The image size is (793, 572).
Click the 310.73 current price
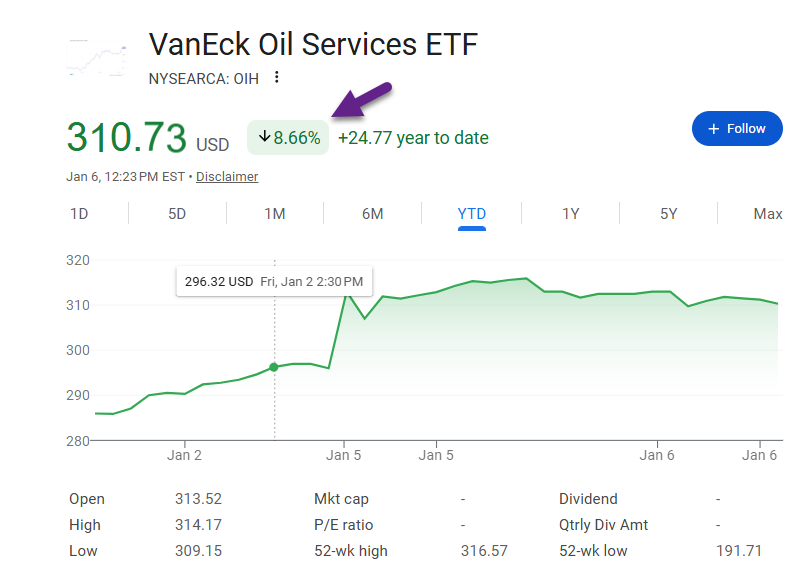click(x=127, y=137)
